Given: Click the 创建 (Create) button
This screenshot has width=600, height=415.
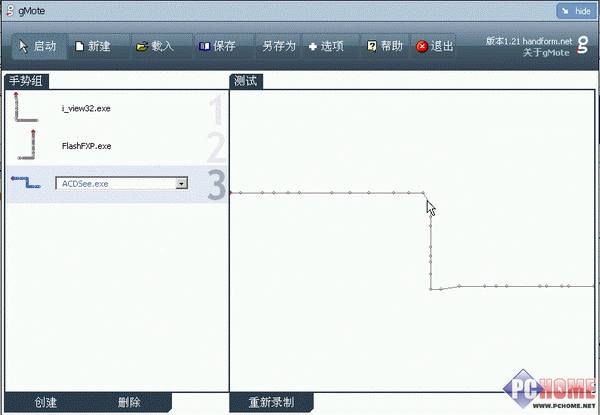Looking at the screenshot, I should 46,402.
